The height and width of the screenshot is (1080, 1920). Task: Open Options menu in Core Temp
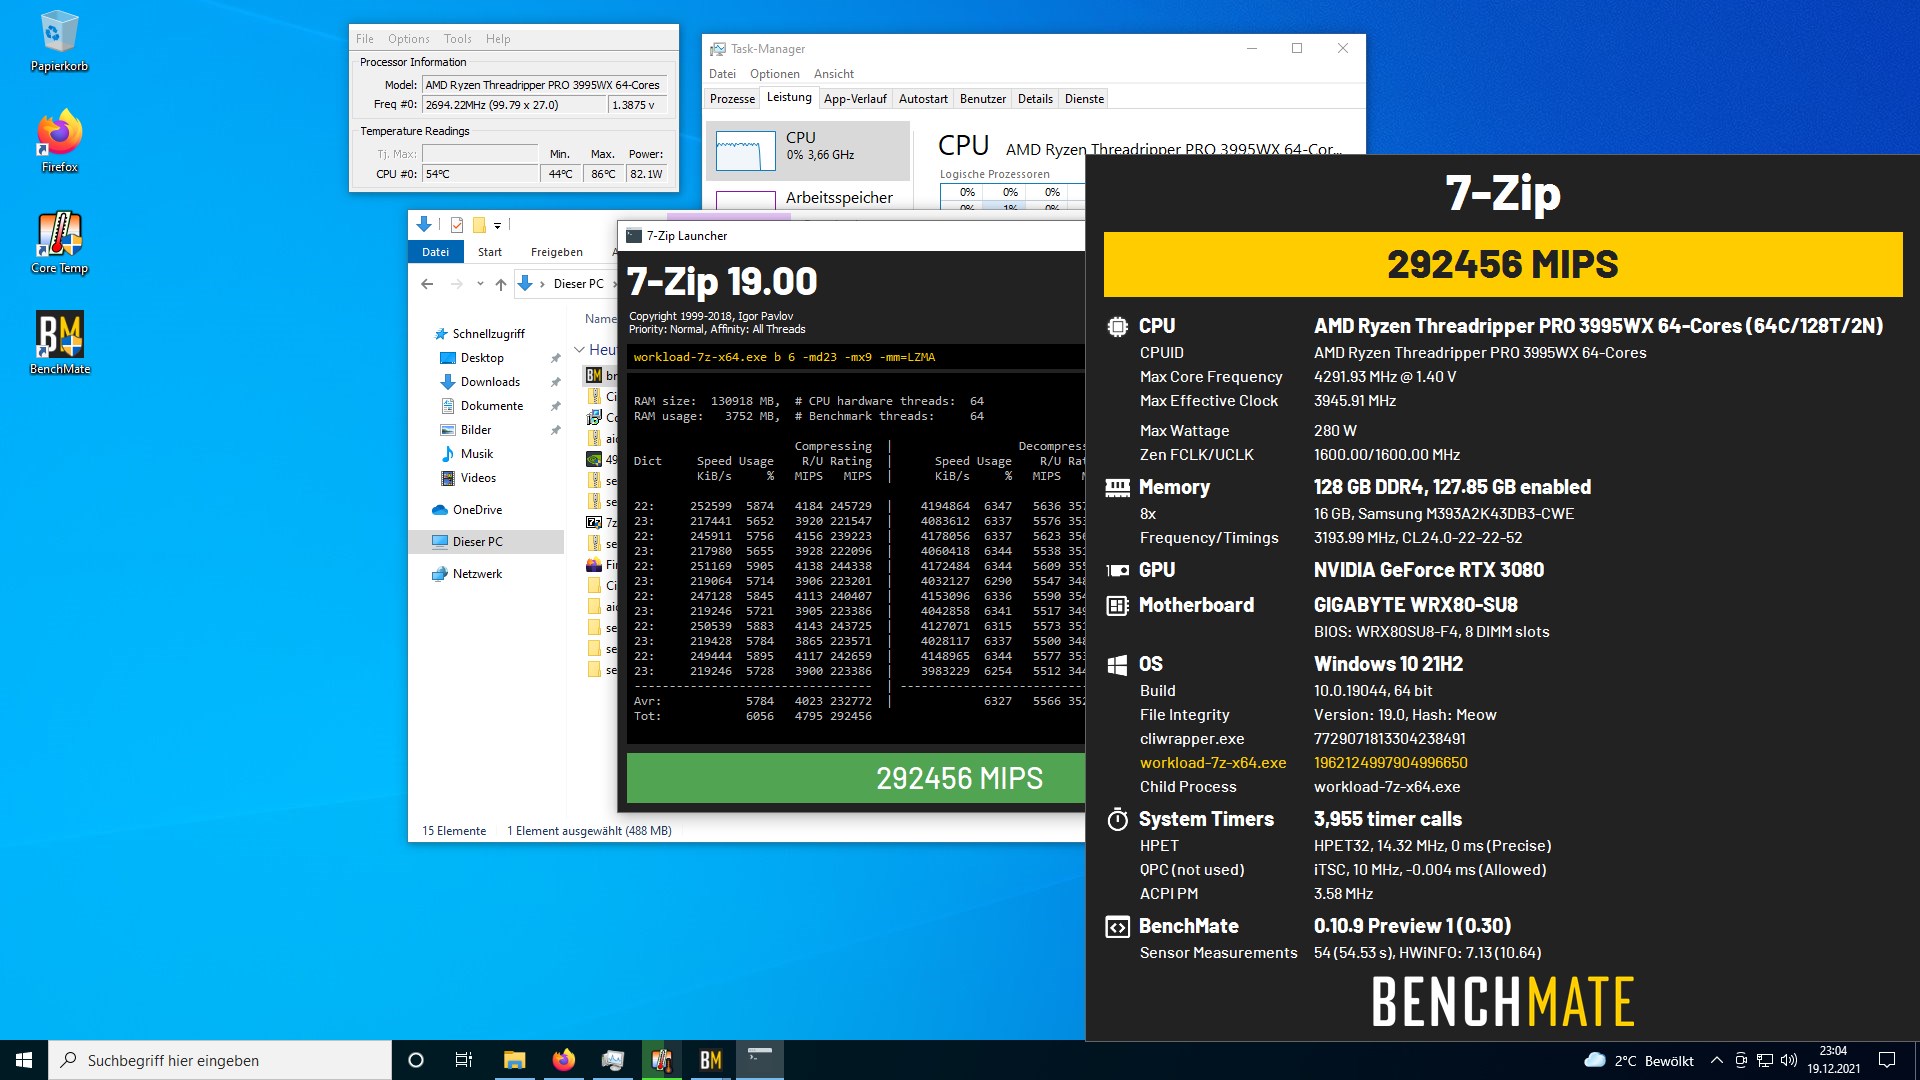[x=408, y=39]
